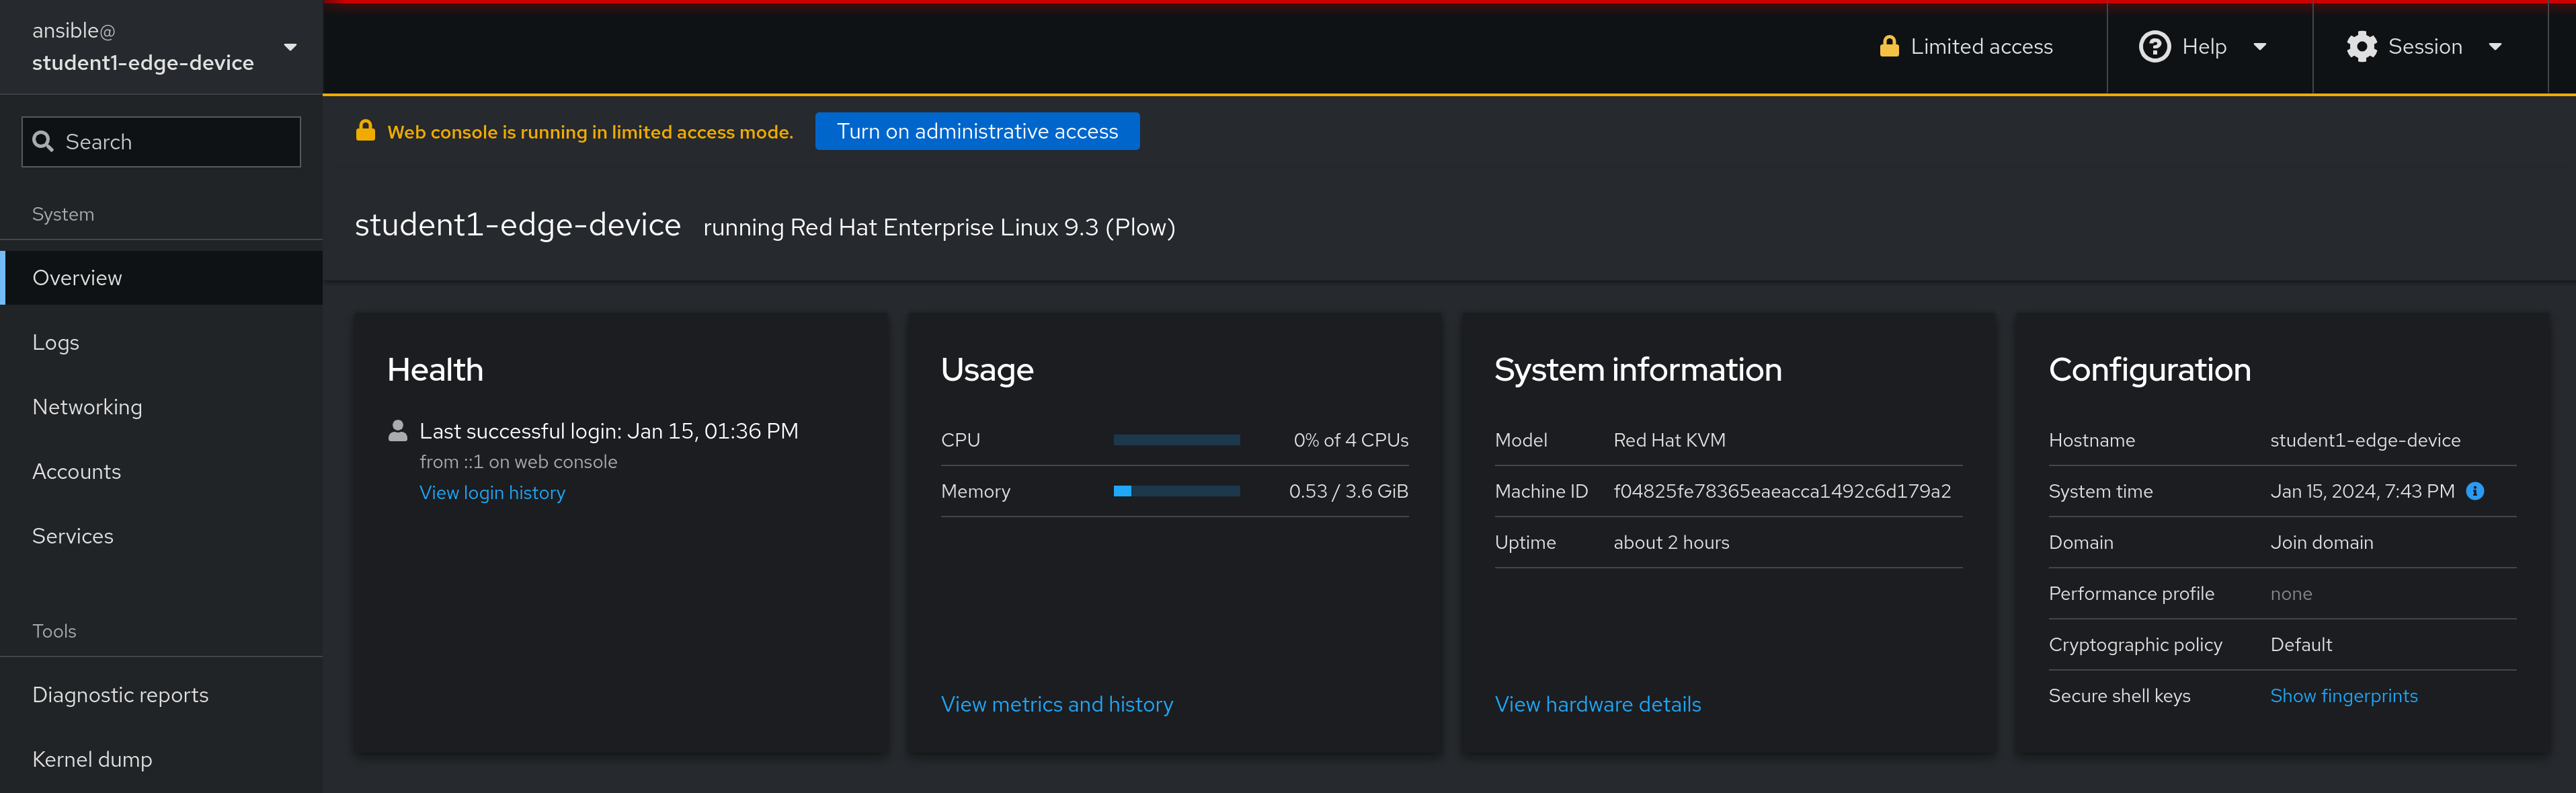Click the hostname value student1-edge-device in Configuration
Viewport: 2576px width, 793px height.
tap(2365, 440)
